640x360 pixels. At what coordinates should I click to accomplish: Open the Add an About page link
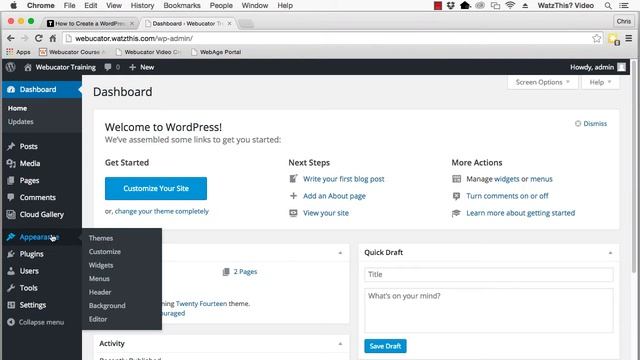(x=334, y=196)
